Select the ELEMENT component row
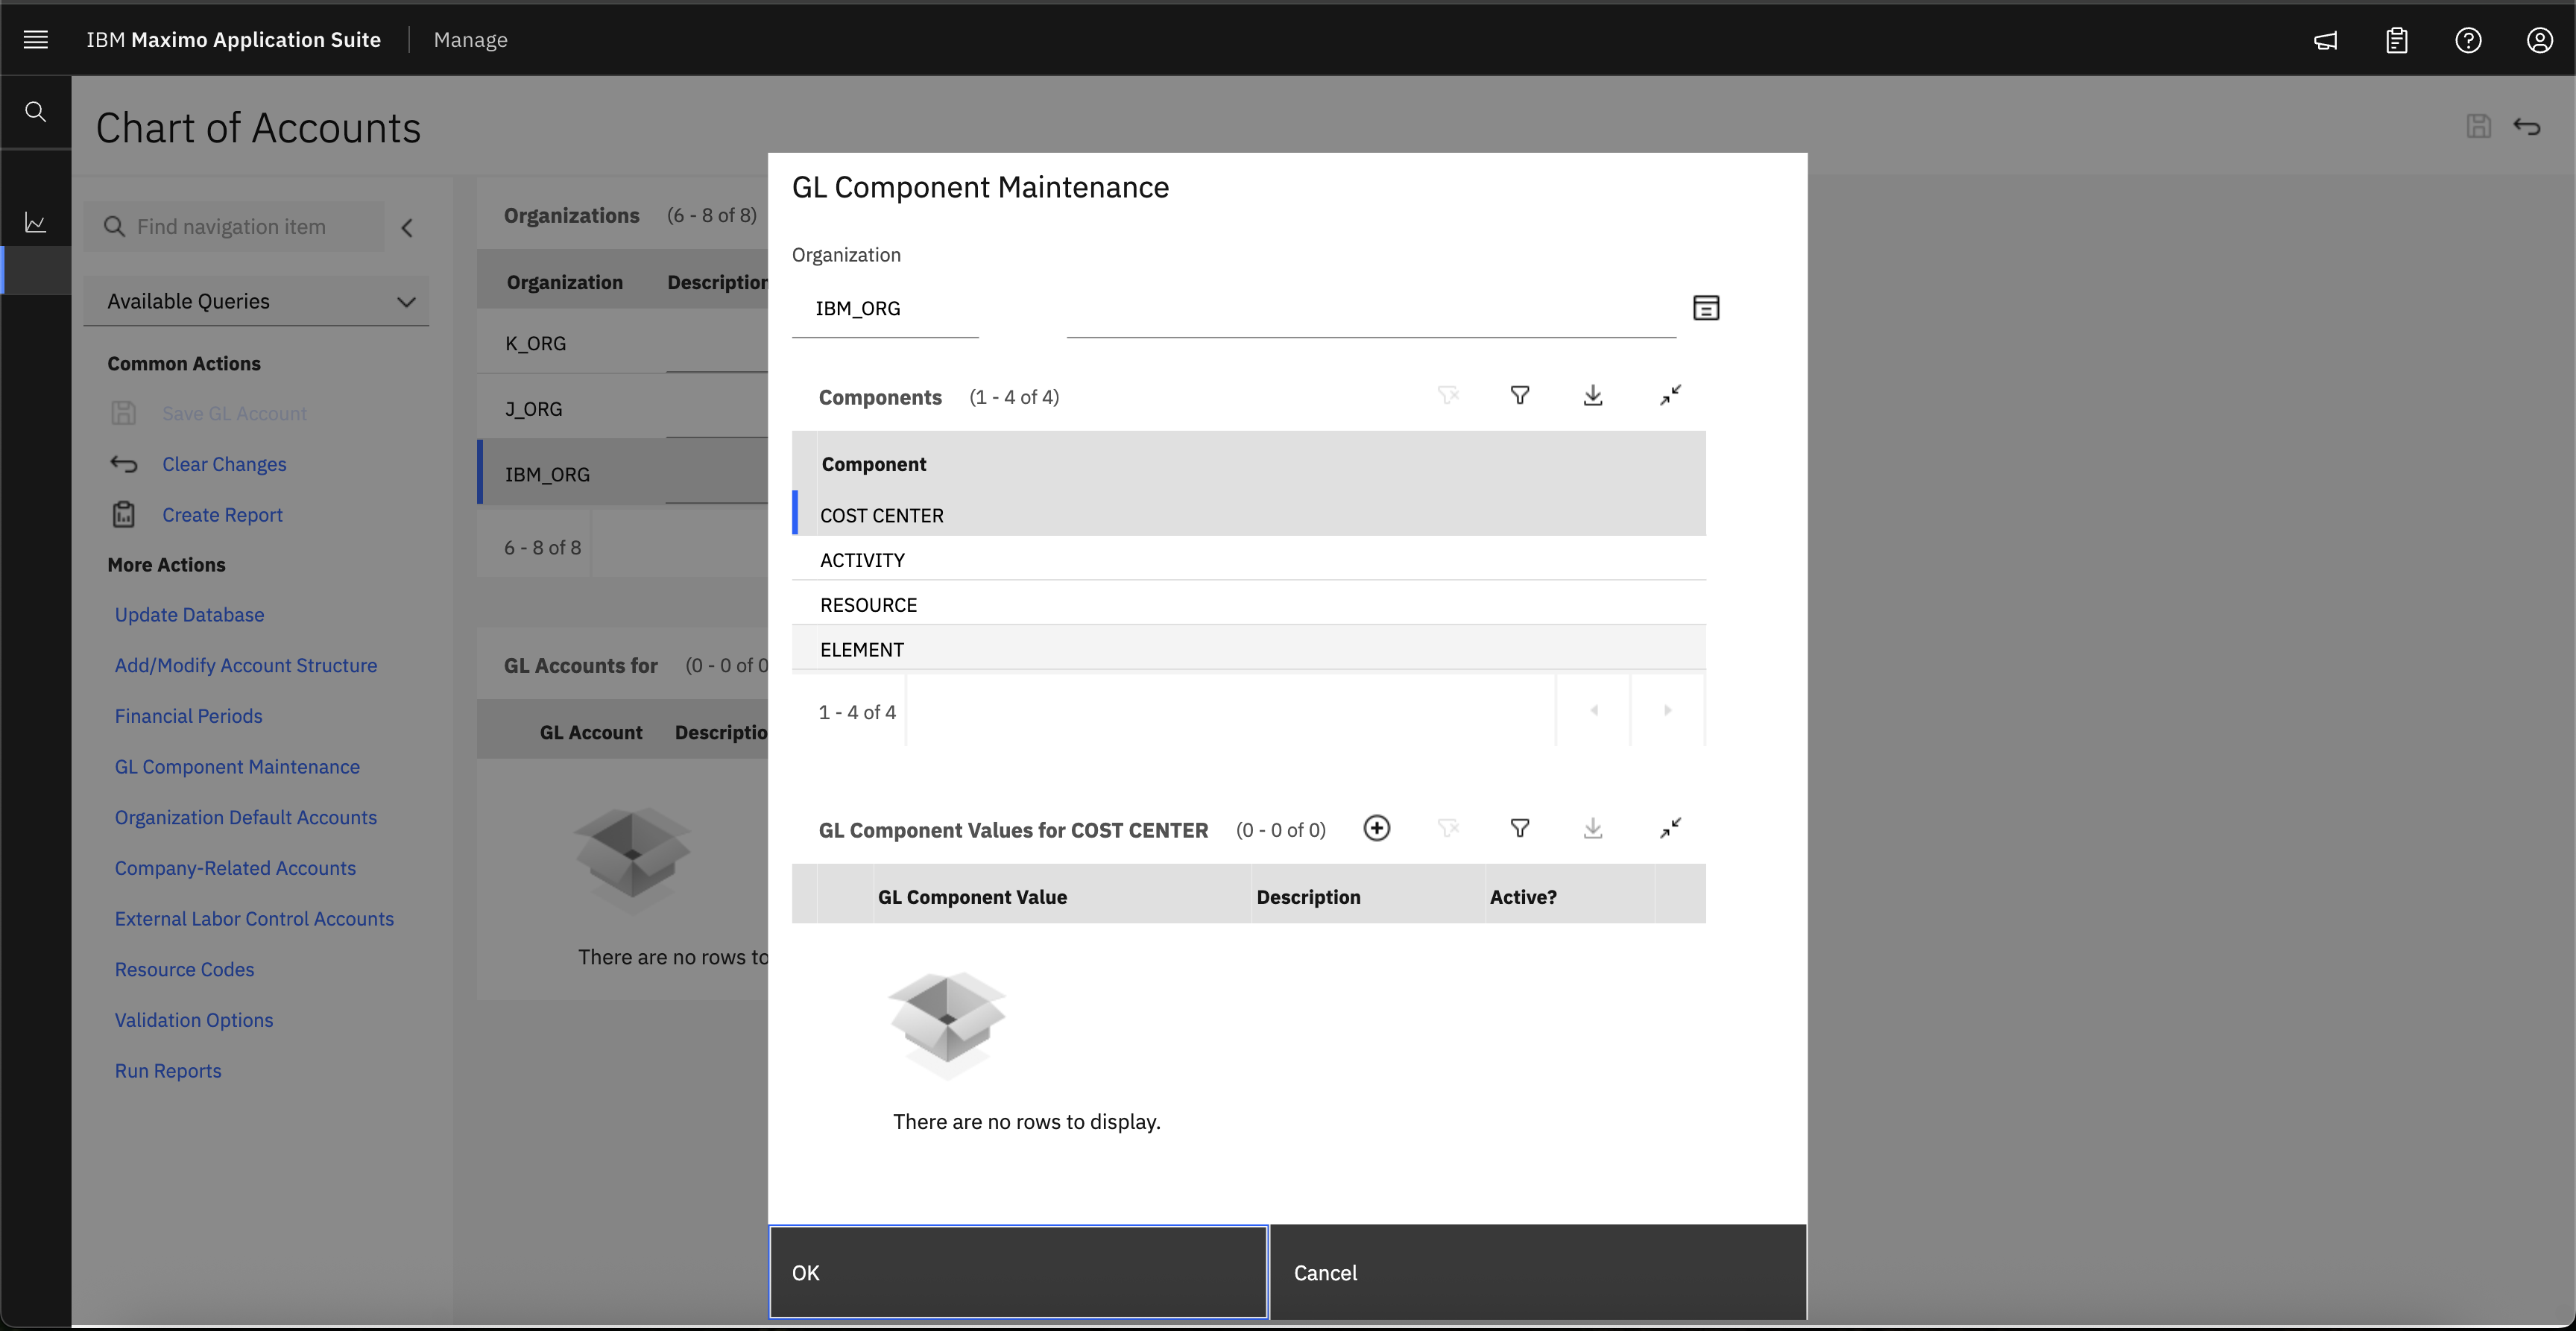Screen dimensions: 2576x1331 point(1249,648)
